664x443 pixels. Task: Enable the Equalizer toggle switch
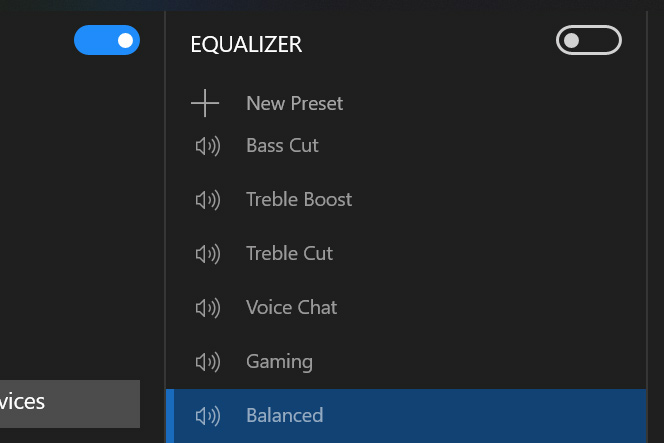(x=589, y=40)
